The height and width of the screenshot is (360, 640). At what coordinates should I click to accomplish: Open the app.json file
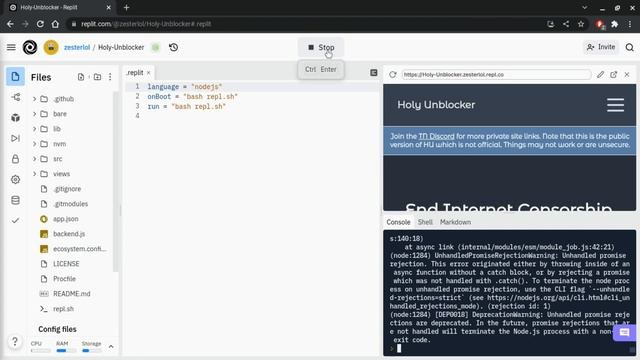click(x=65, y=219)
